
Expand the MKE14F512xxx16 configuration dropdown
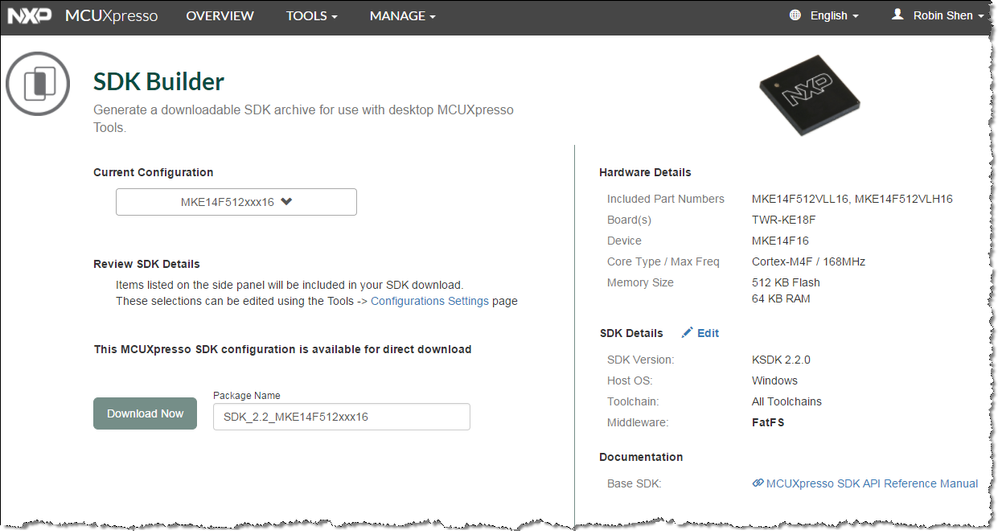pos(236,202)
